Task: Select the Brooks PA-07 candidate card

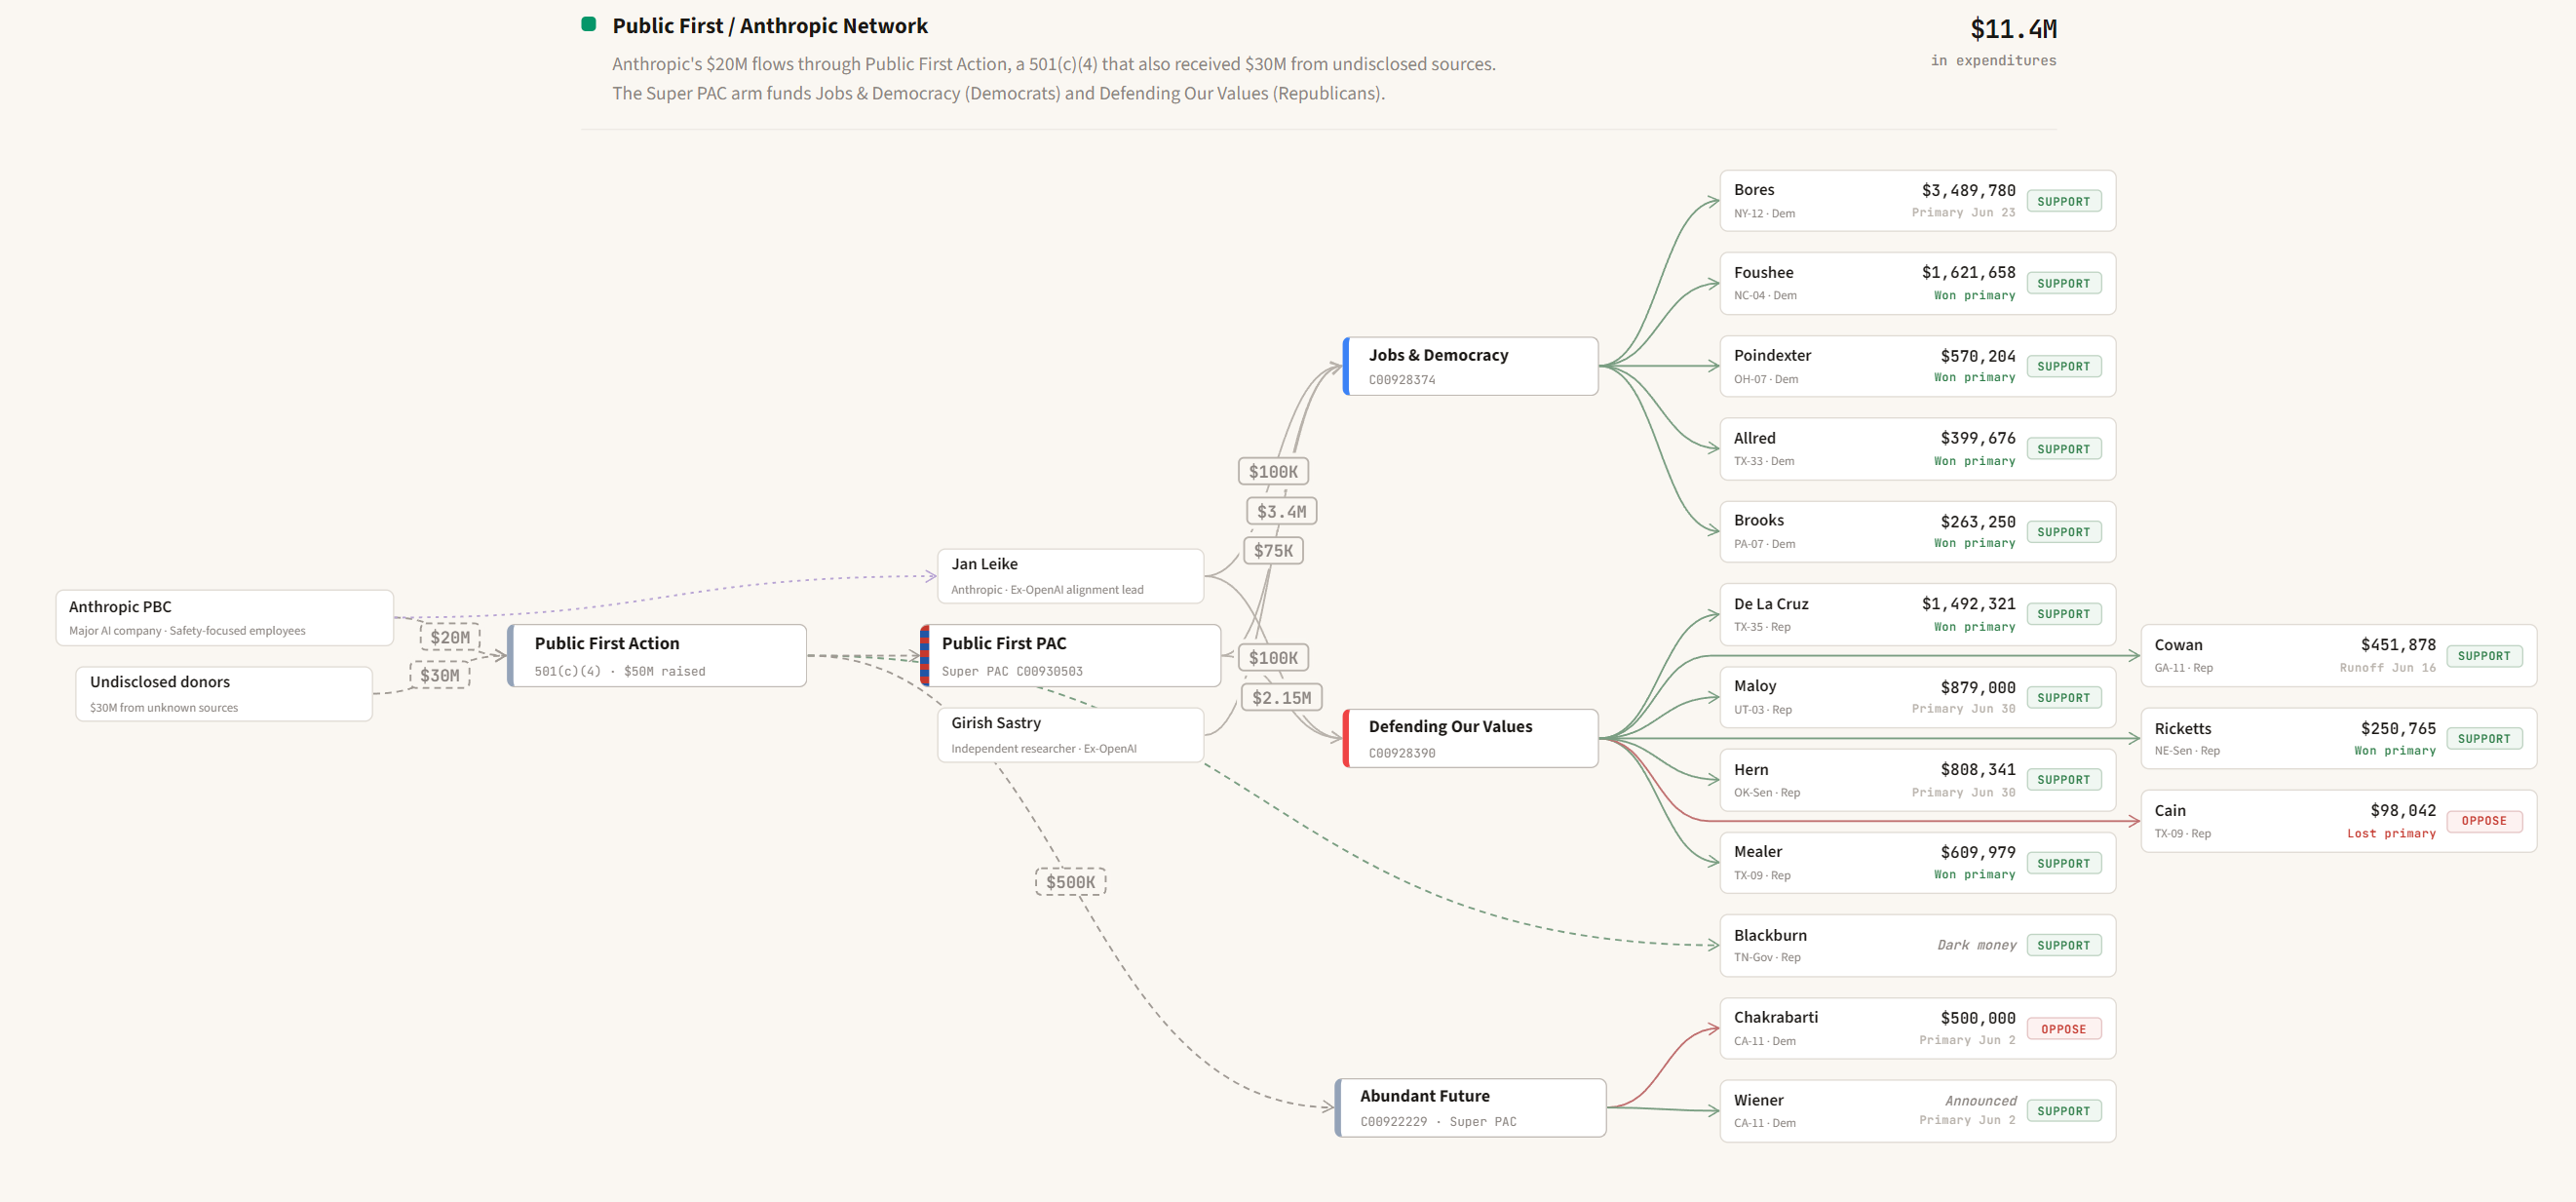Action: [1917, 532]
